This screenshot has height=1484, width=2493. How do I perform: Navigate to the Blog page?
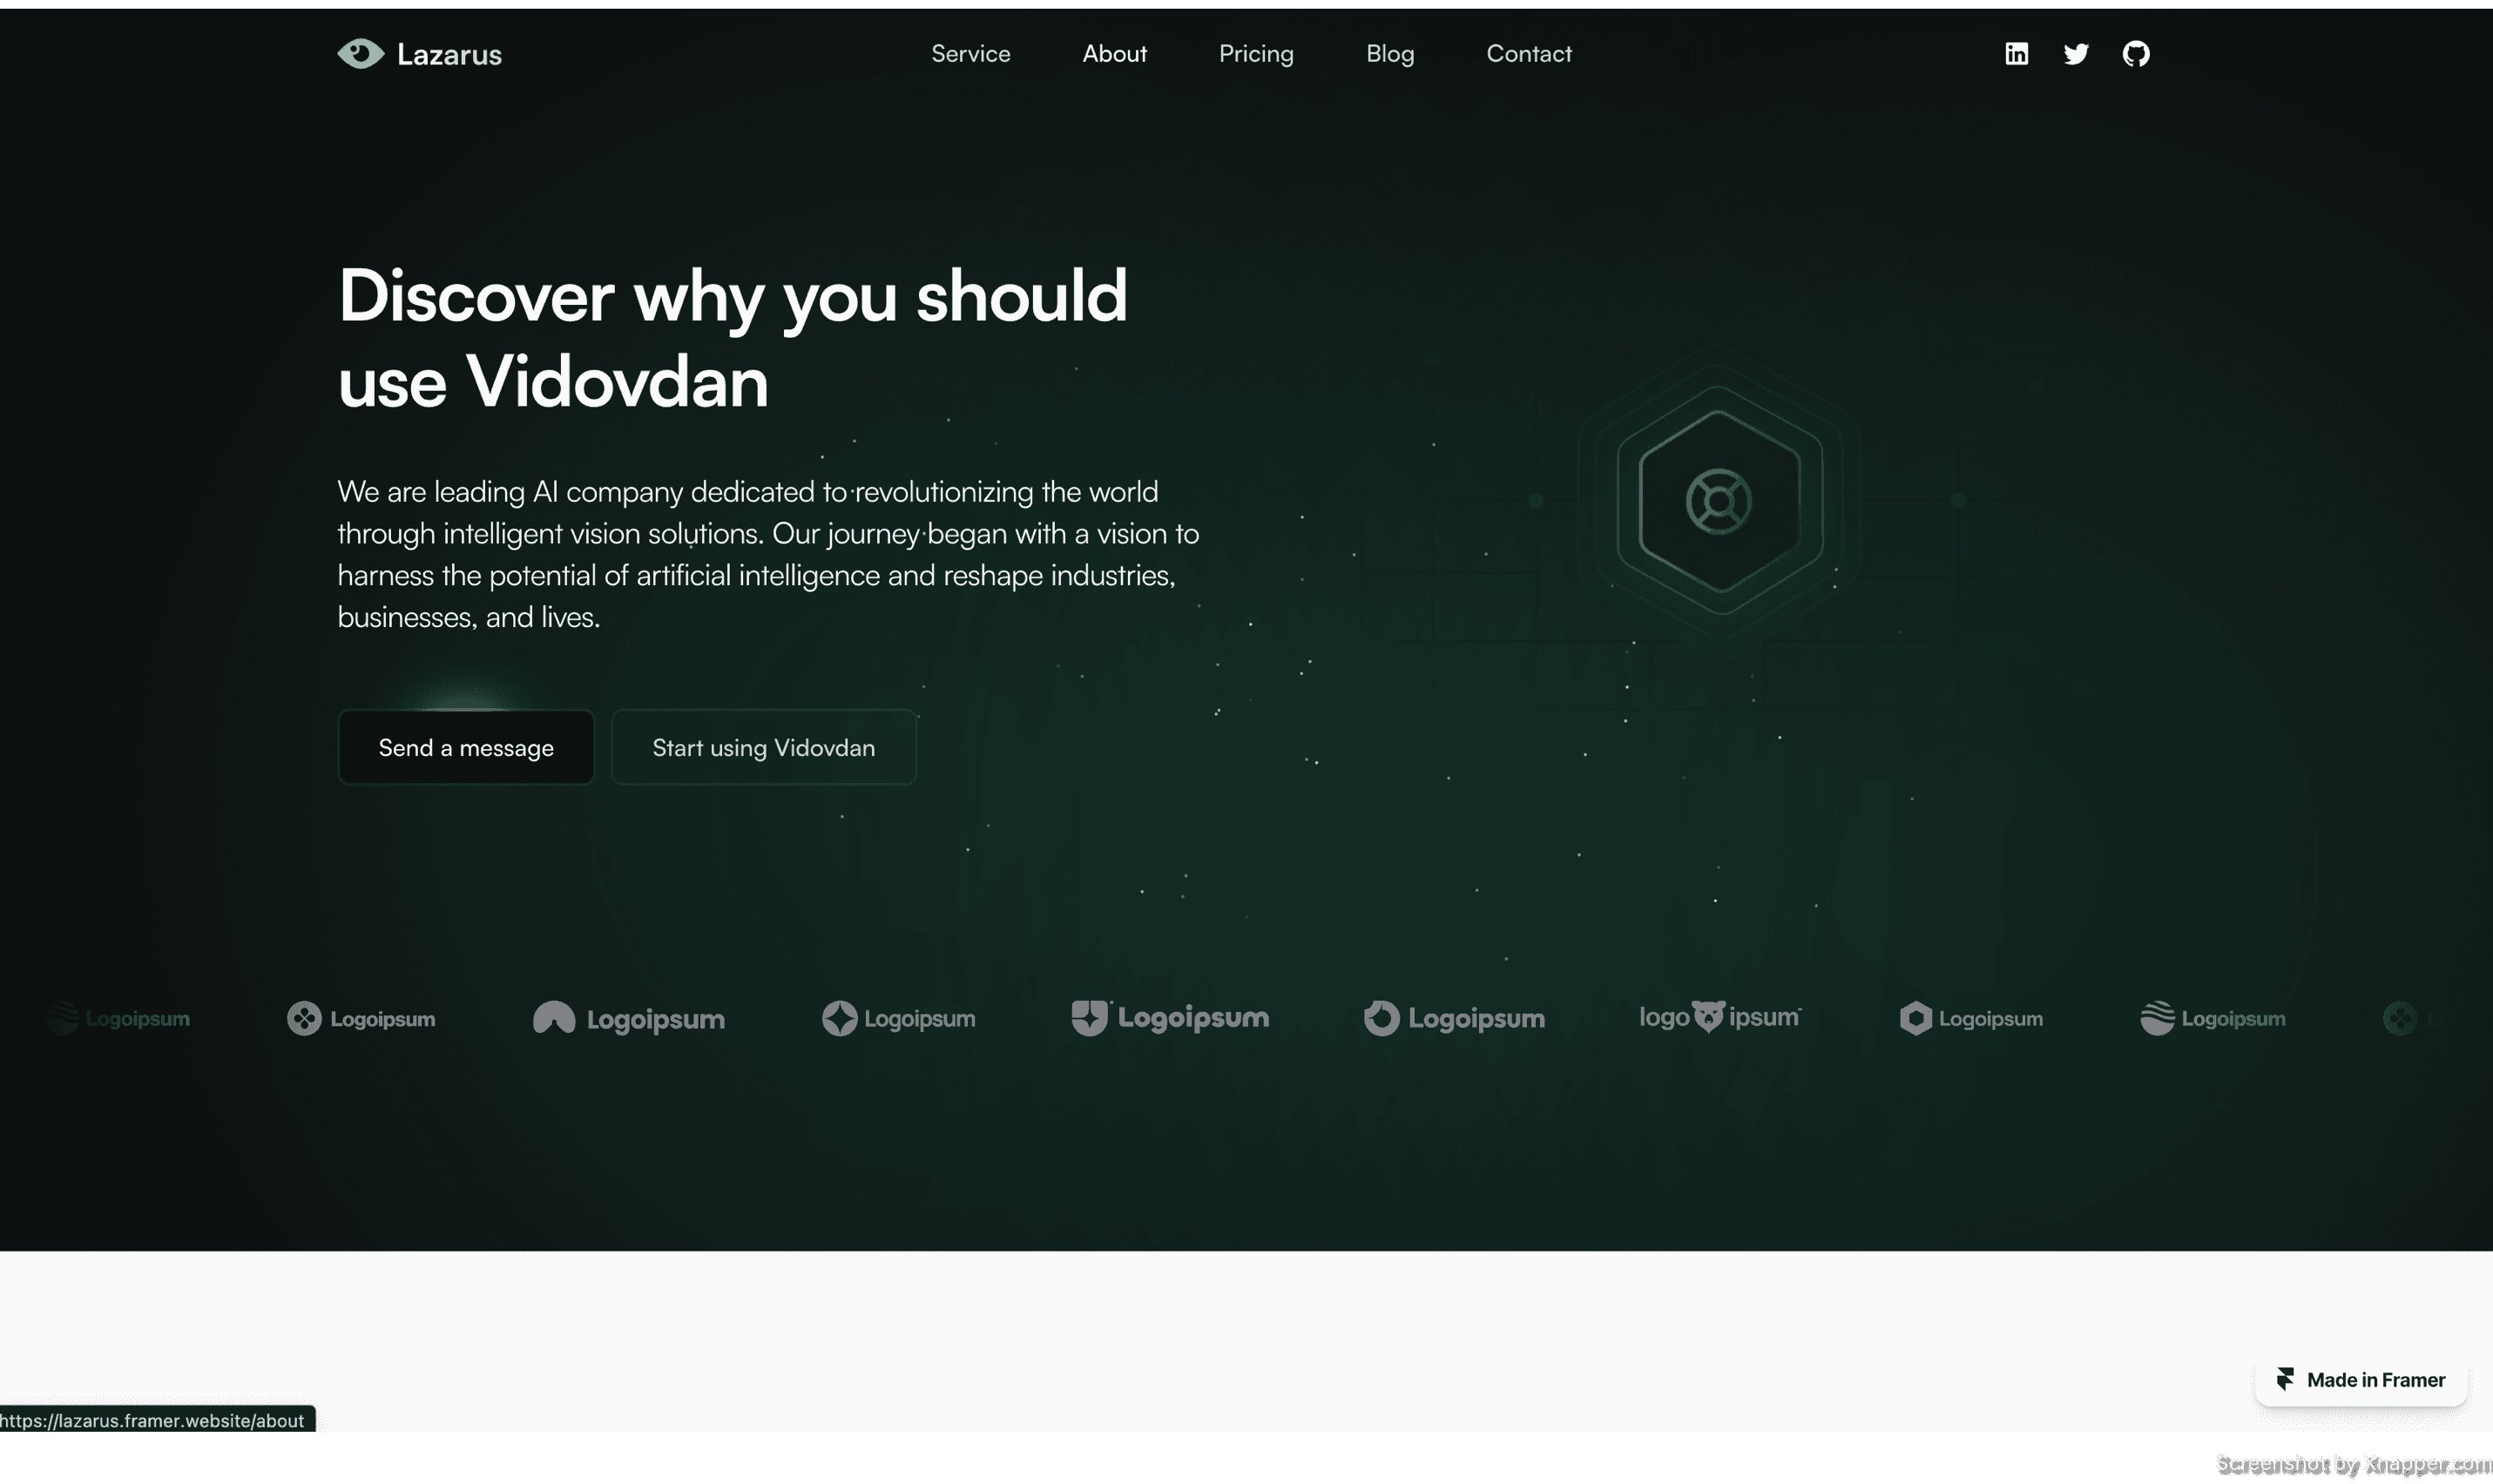click(x=1390, y=53)
